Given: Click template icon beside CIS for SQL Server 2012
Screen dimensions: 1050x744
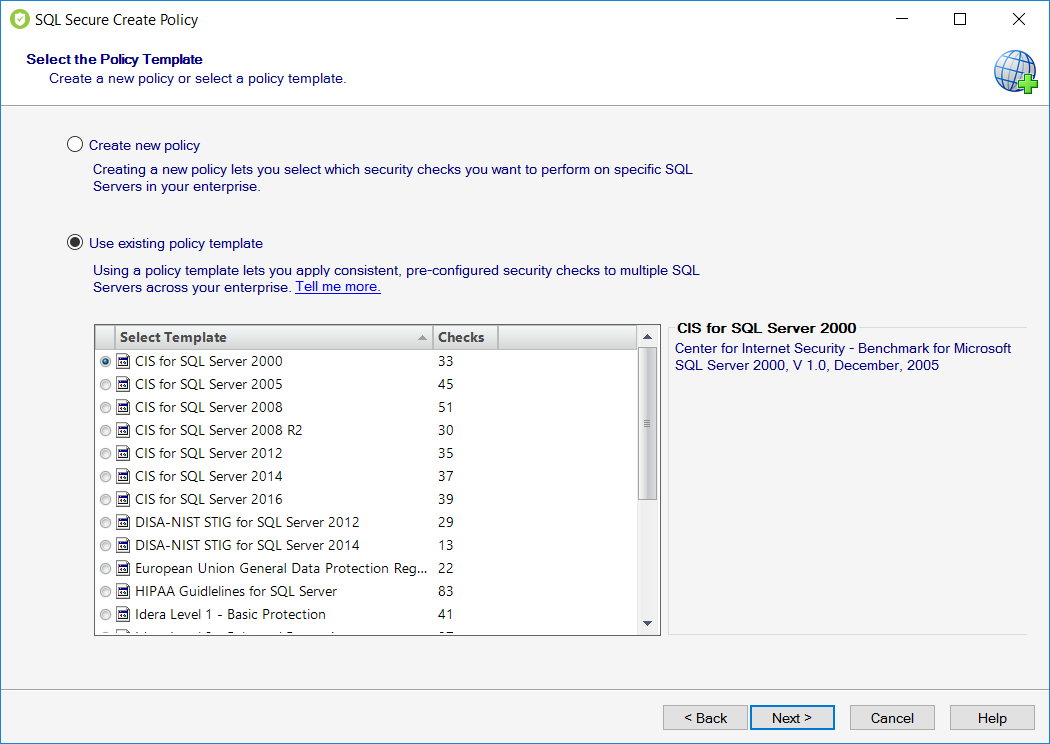Looking at the screenshot, I should click(123, 453).
